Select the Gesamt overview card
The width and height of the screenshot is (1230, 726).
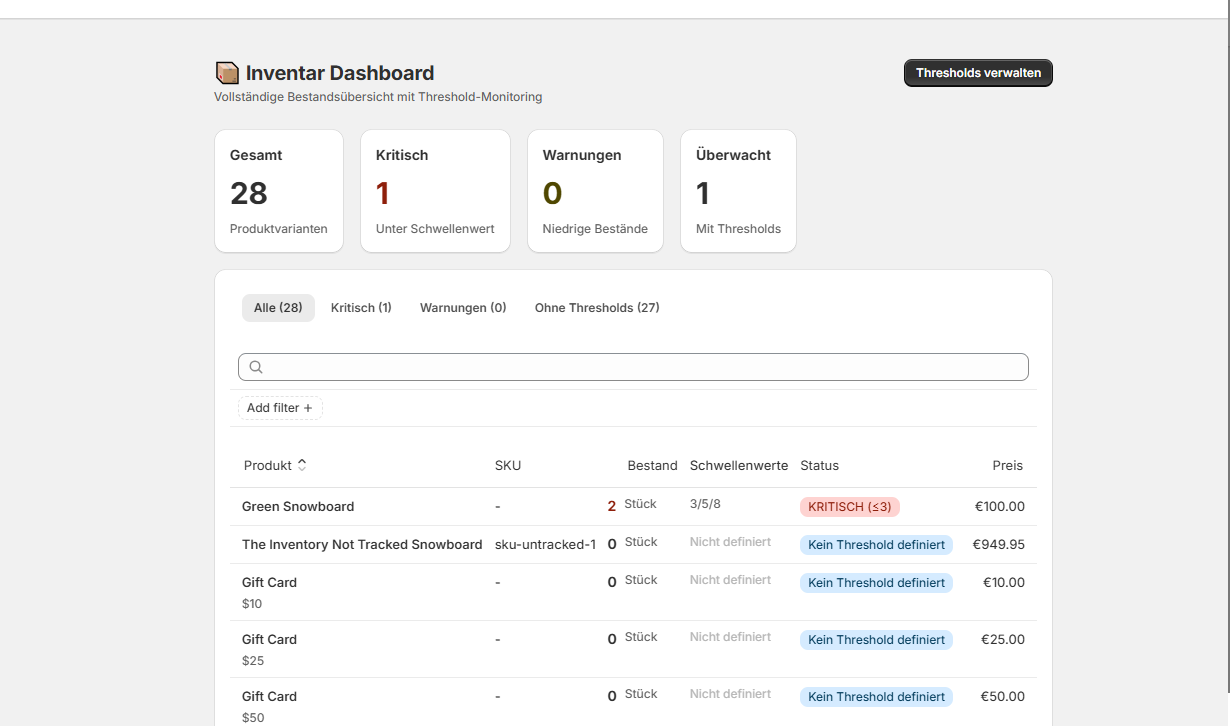279,190
